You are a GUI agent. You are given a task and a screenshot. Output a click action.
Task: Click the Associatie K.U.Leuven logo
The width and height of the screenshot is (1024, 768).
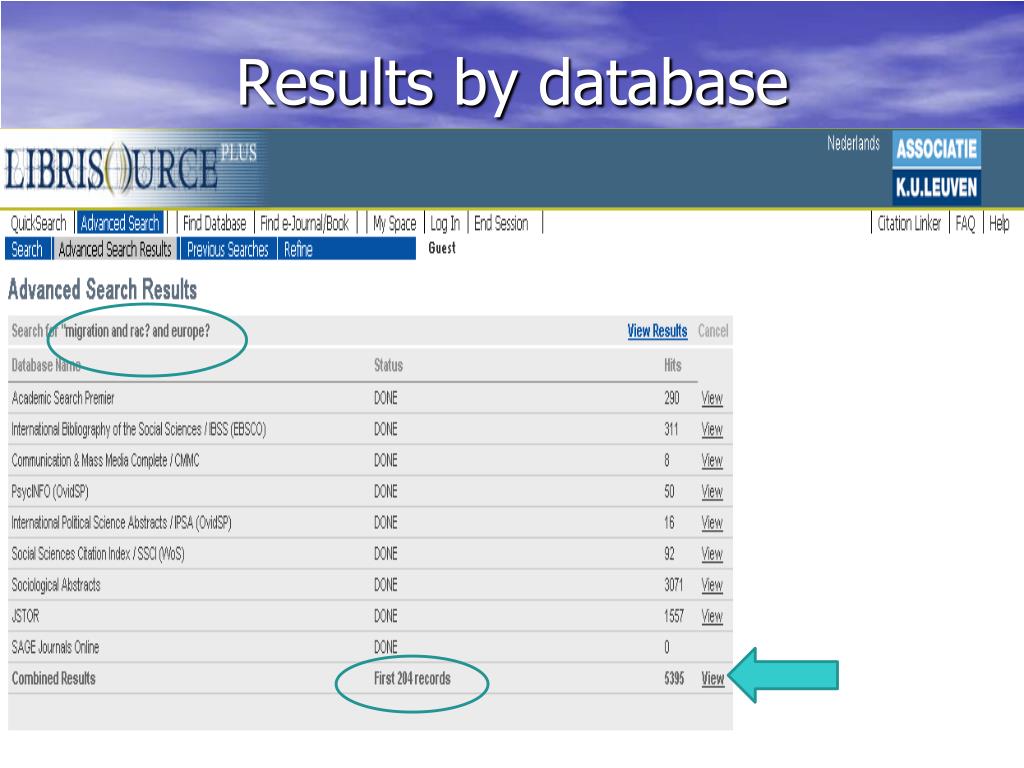[936, 168]
